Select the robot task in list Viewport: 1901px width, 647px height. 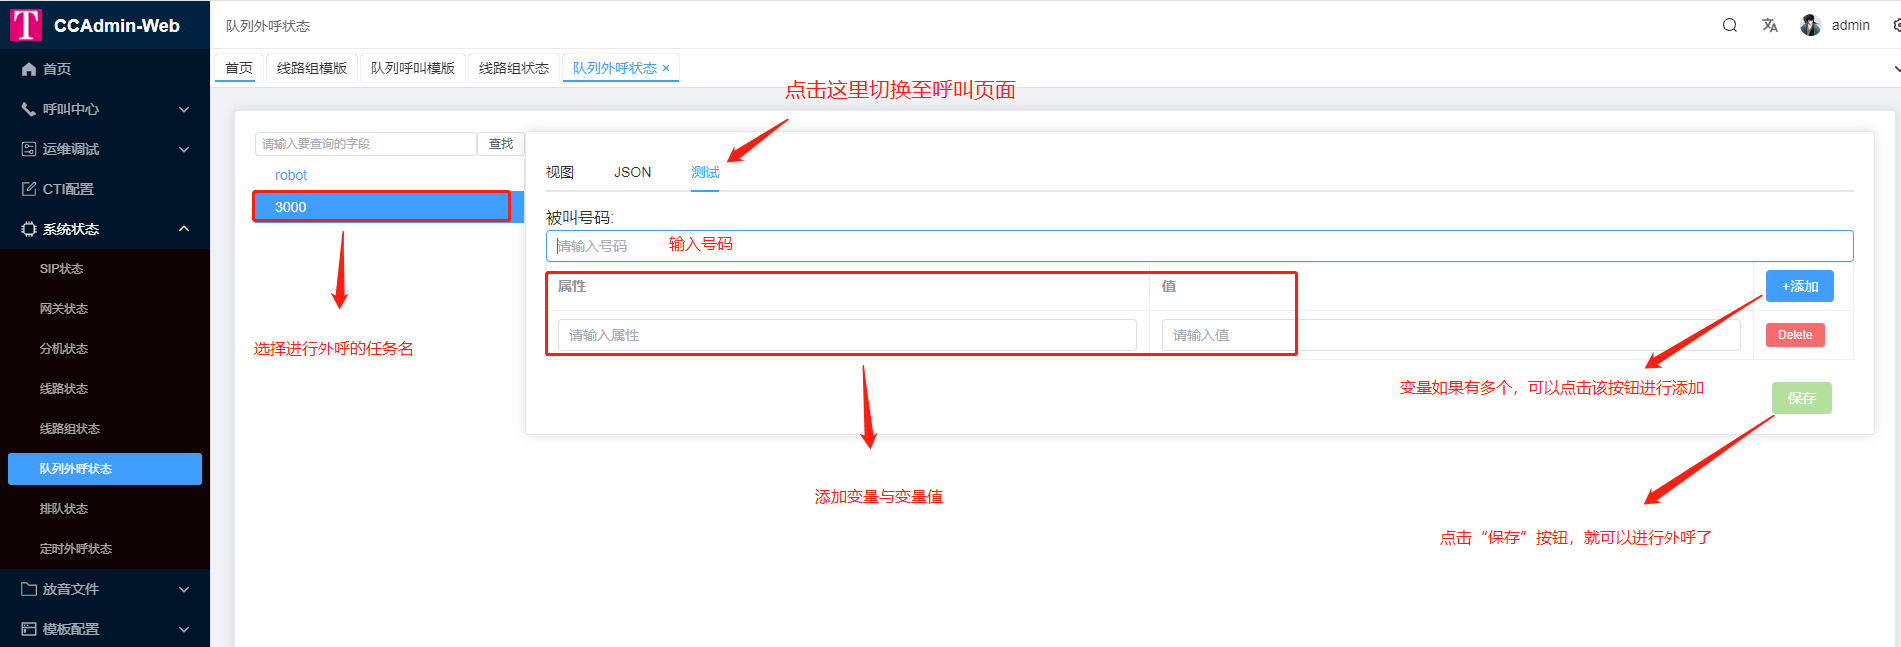[291, 175]
